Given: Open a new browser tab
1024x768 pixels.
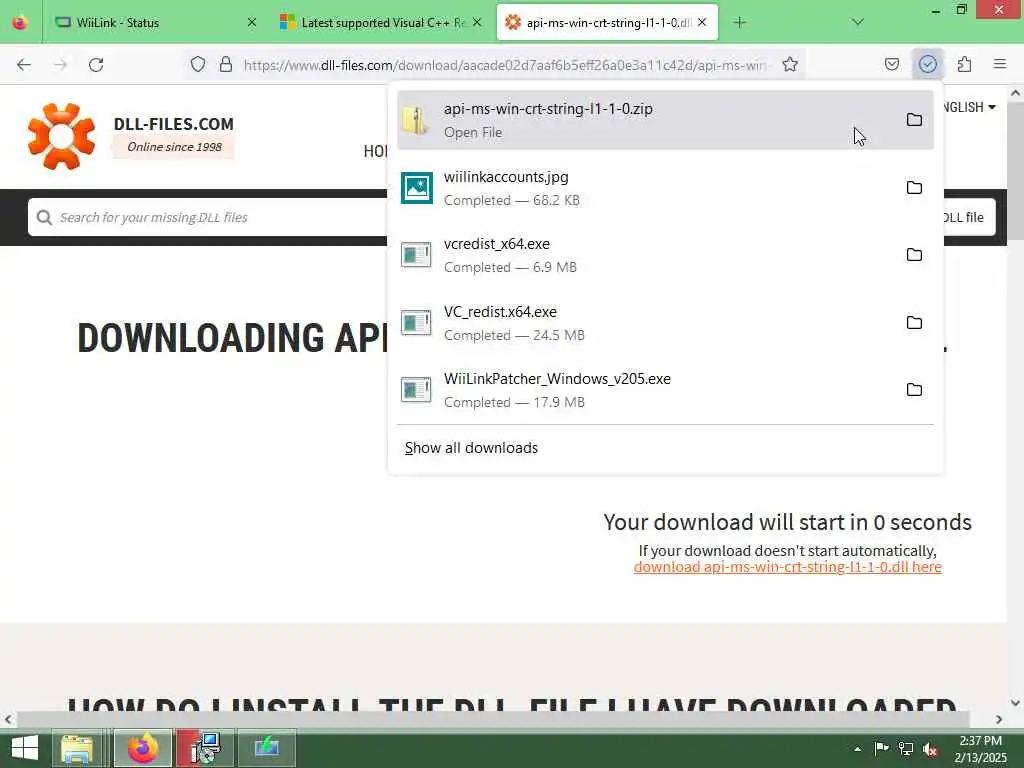Looking at the screenshot, I should point(739,23).
